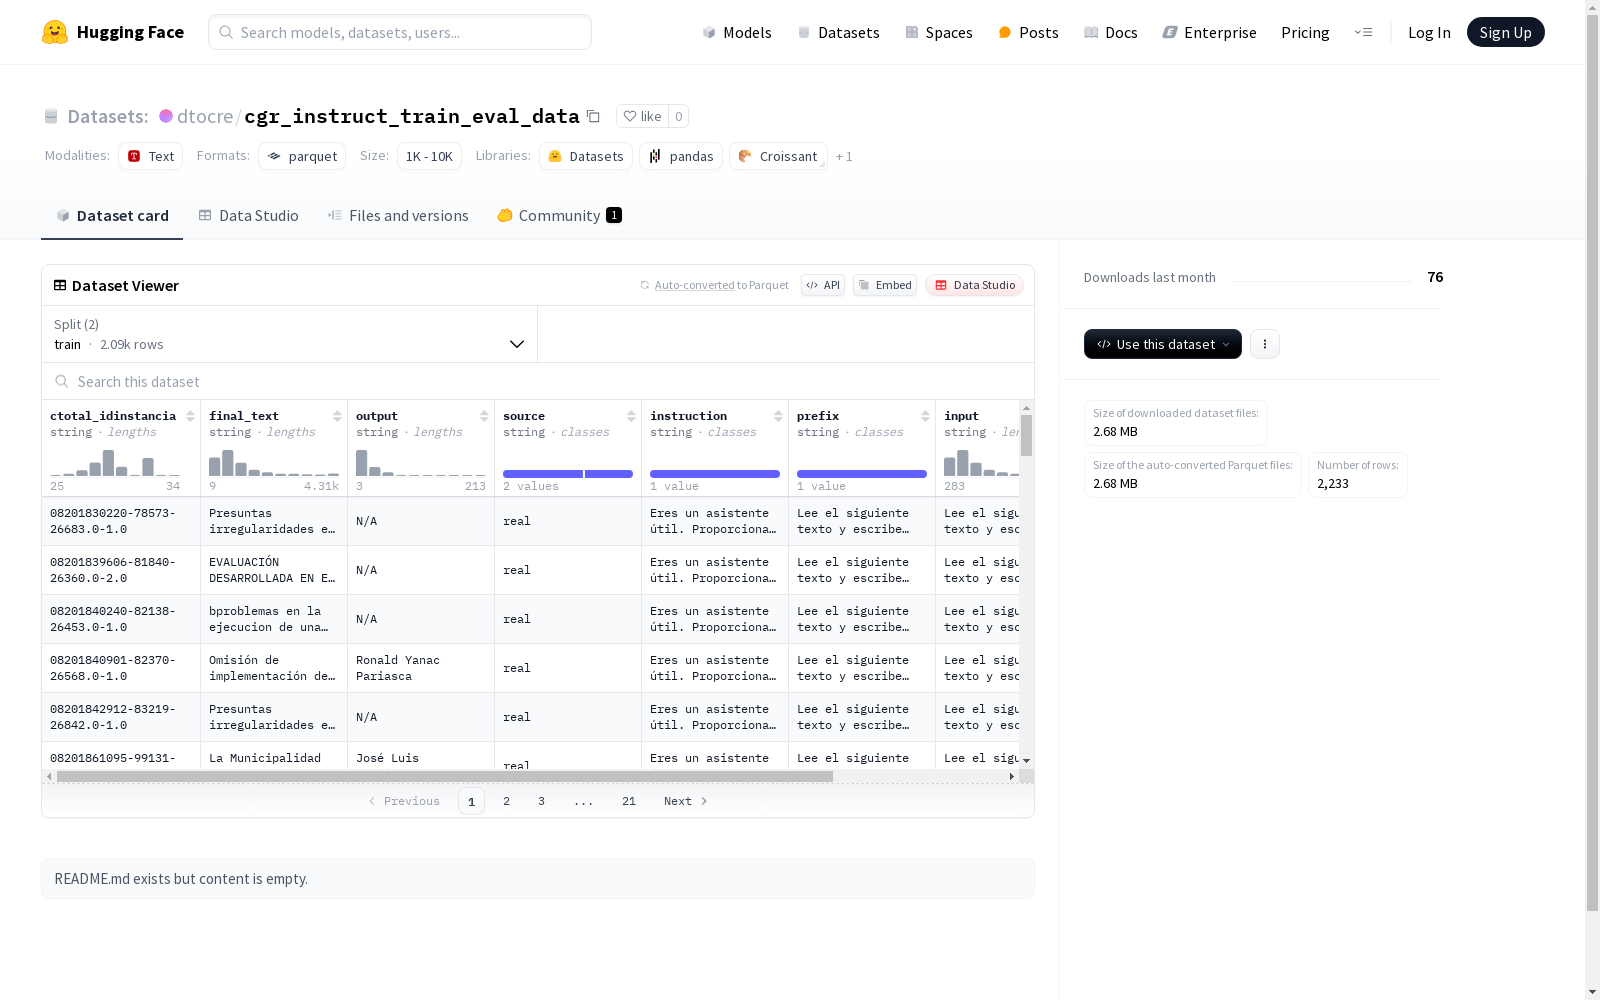Image resolution: width=1600 pixels, height=1000 pixels.
Task: Show additional libraries with +1
Action: (x=844, y=156)
